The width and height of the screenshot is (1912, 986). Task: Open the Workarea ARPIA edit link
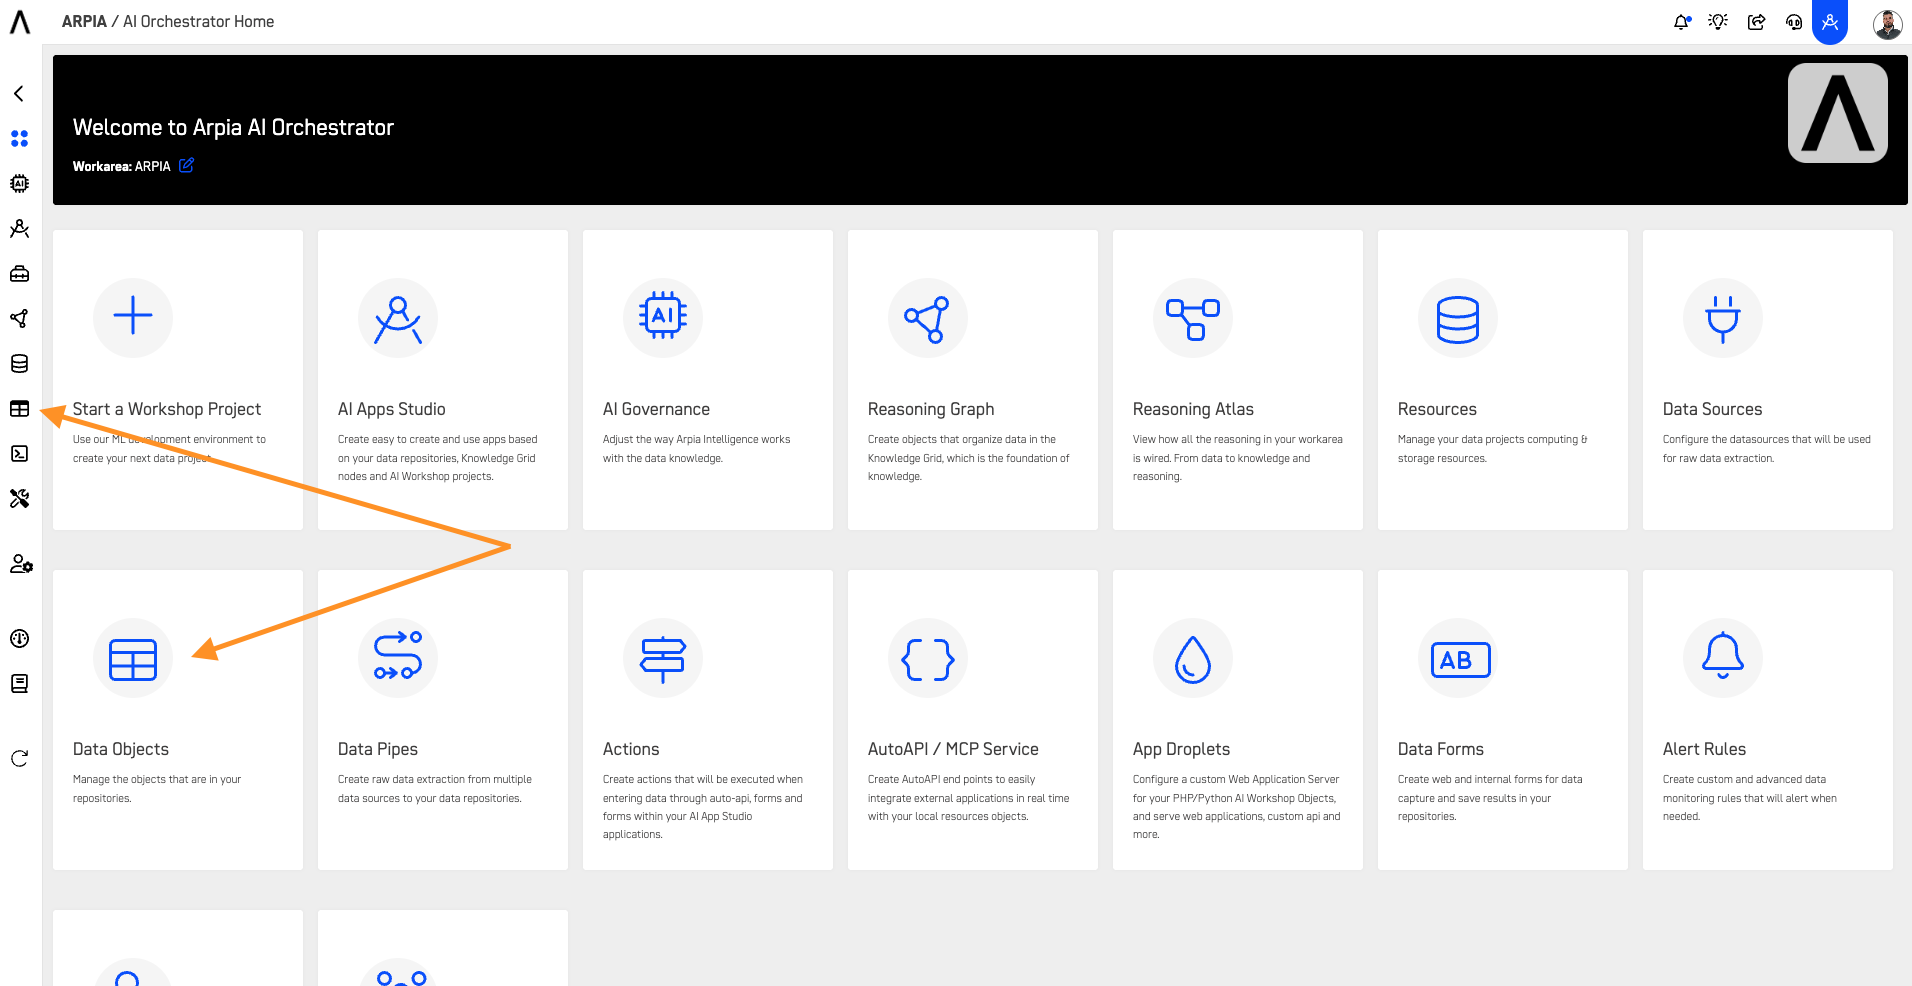coord(186,165)
